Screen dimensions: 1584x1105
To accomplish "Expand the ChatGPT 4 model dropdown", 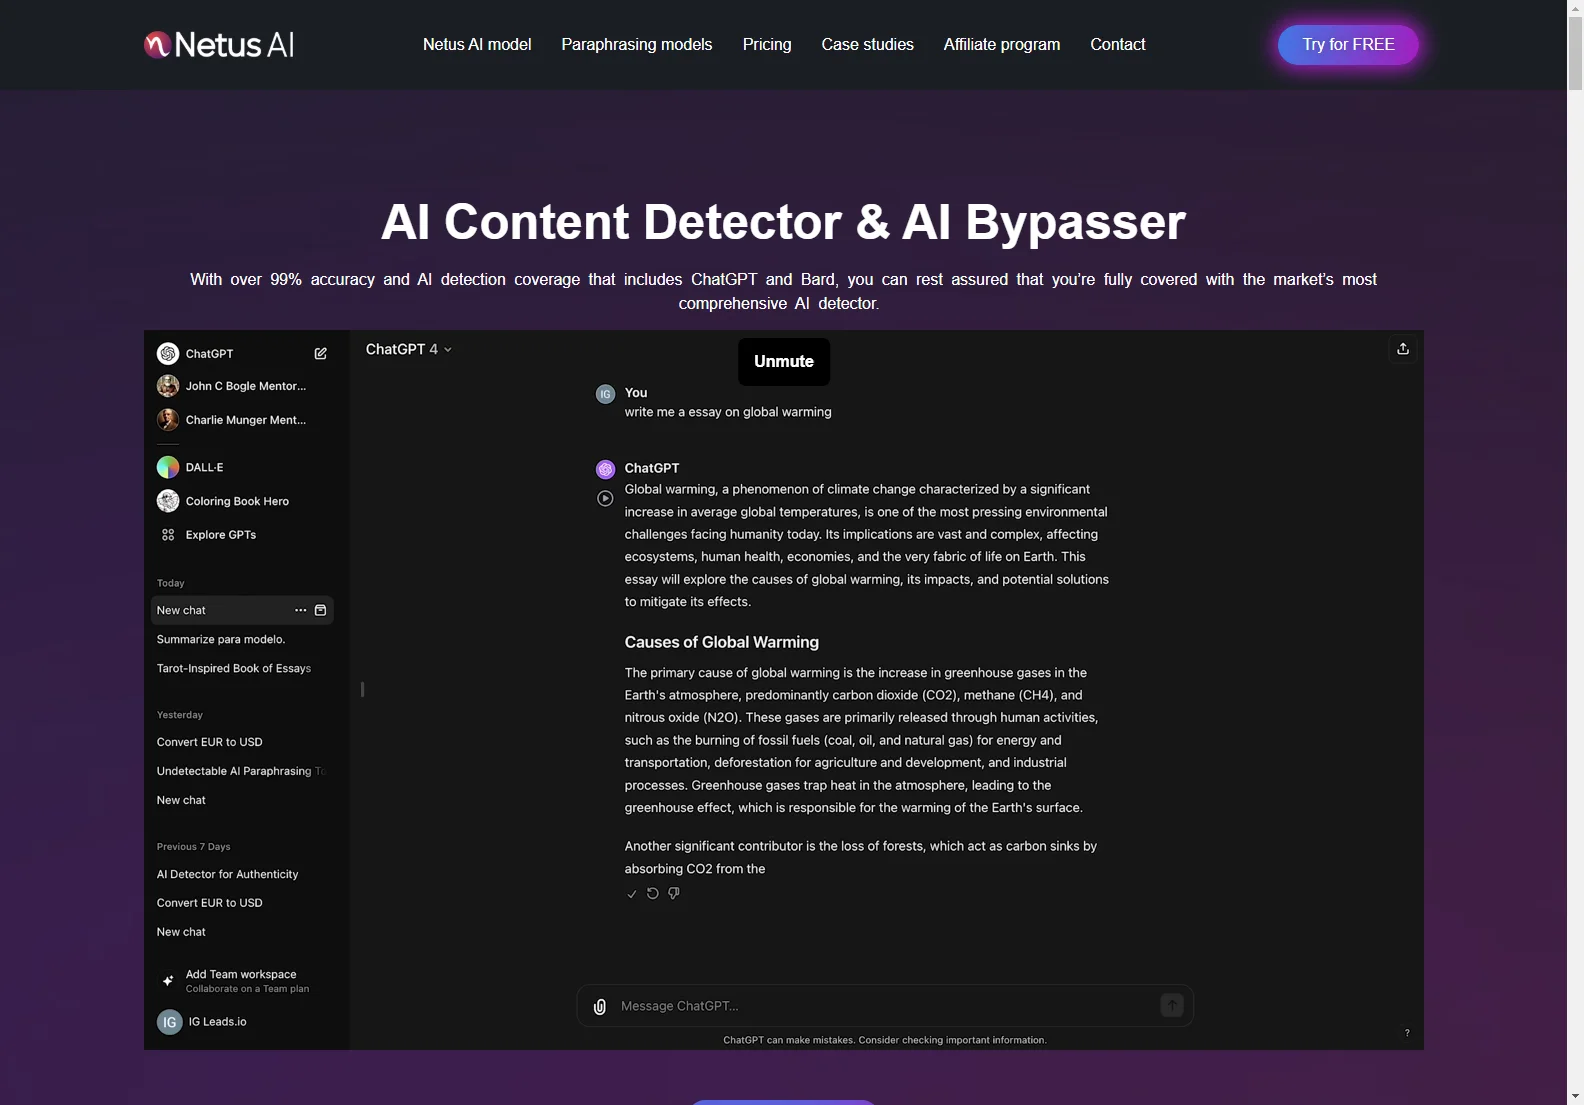I will (409, 349).
